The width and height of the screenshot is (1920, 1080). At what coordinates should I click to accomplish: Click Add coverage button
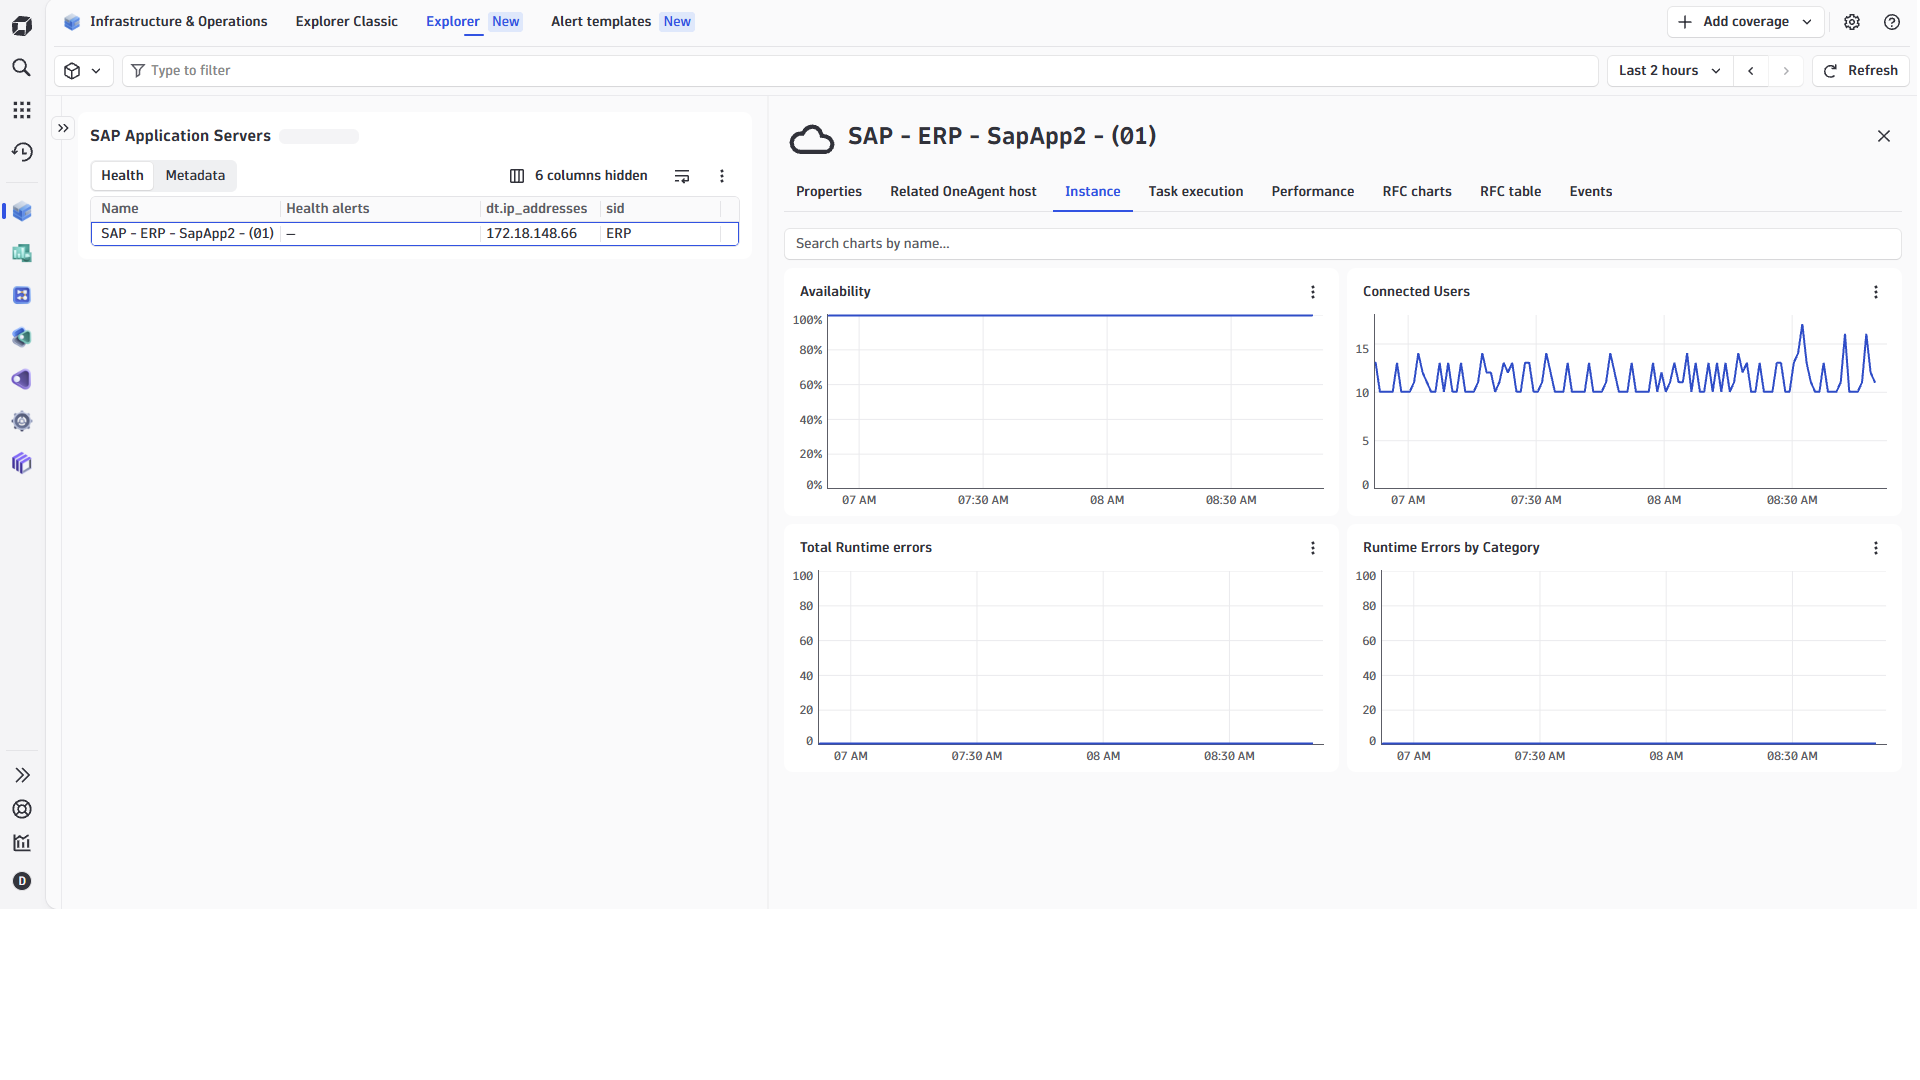click(x=1746, y=22)
